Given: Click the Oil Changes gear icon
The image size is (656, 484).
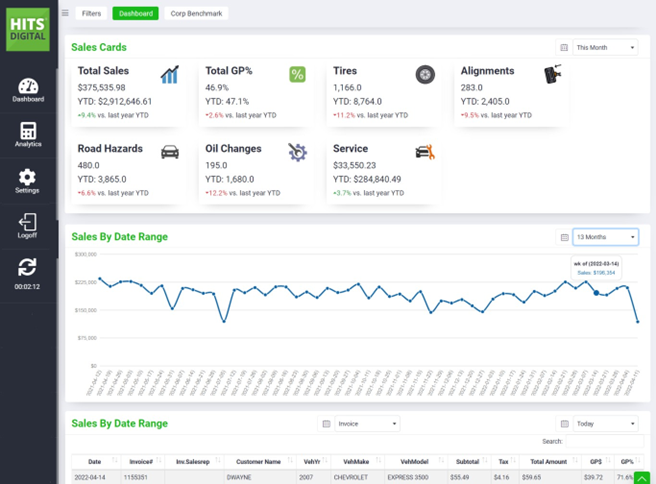Looking at the screenshot, I should pyautogui.click(x=297, y=152).
